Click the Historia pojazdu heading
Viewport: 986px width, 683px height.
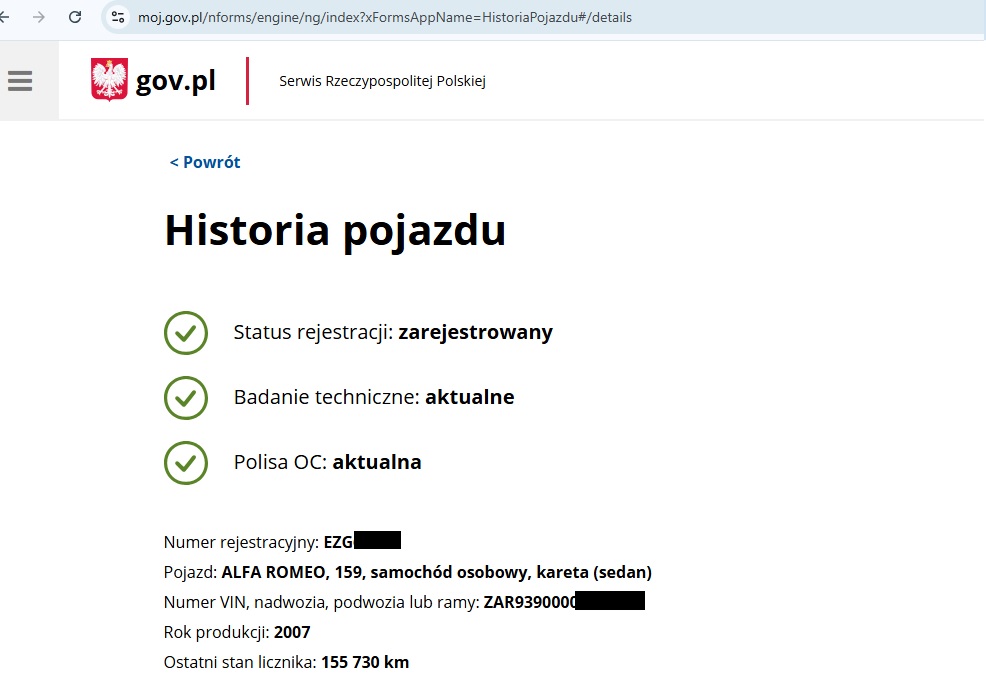(334, 231)
